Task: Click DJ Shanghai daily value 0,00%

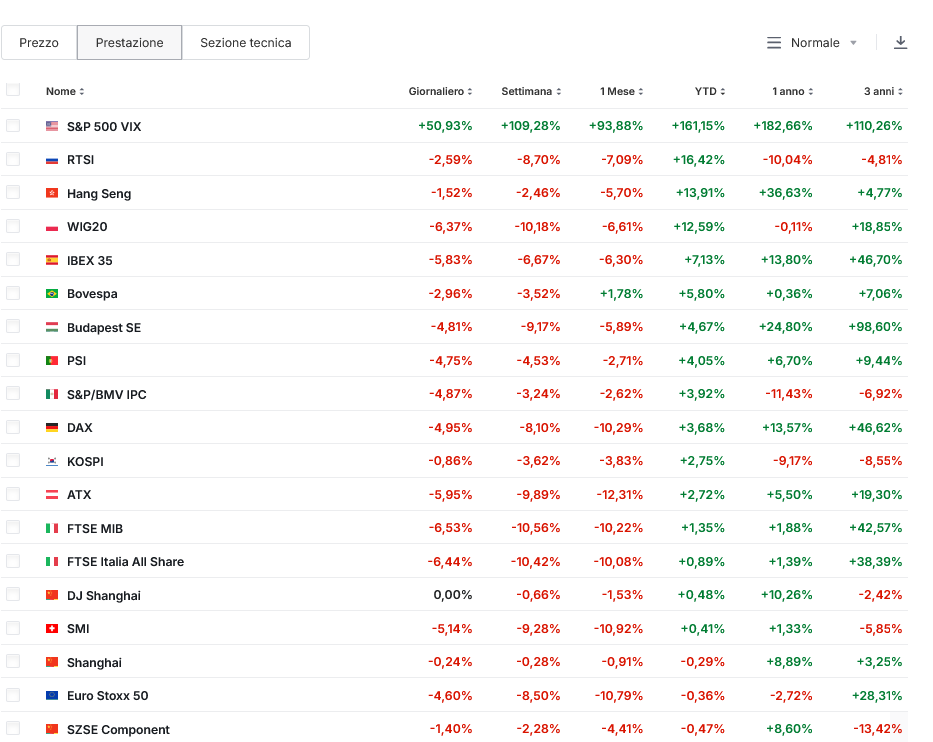Action: point(453,595)
